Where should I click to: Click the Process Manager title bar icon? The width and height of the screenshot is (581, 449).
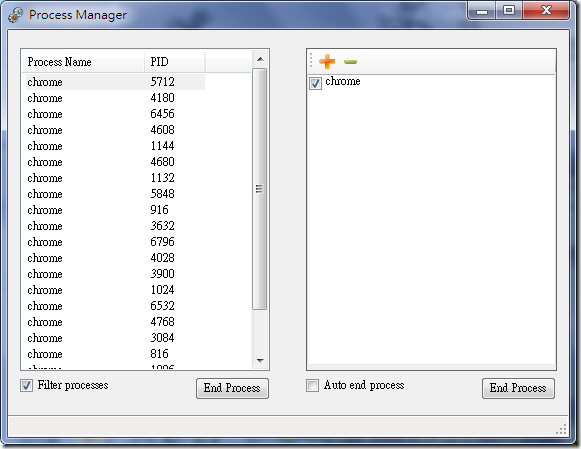pyautogui.click(x=16, y=15)
